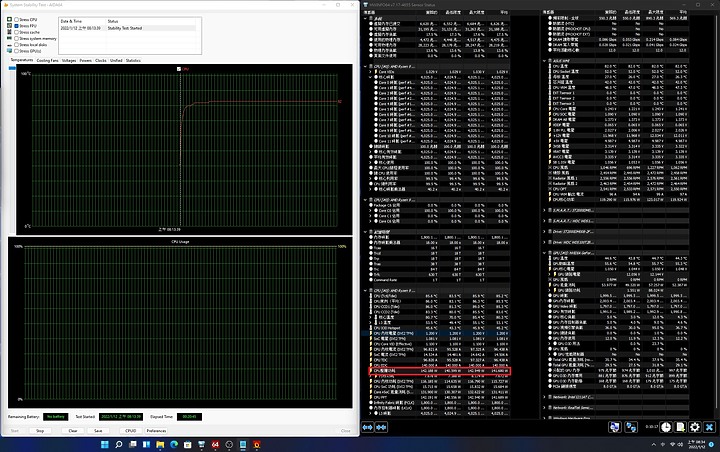Select the CPU PPT sensor row

point(439,397)
